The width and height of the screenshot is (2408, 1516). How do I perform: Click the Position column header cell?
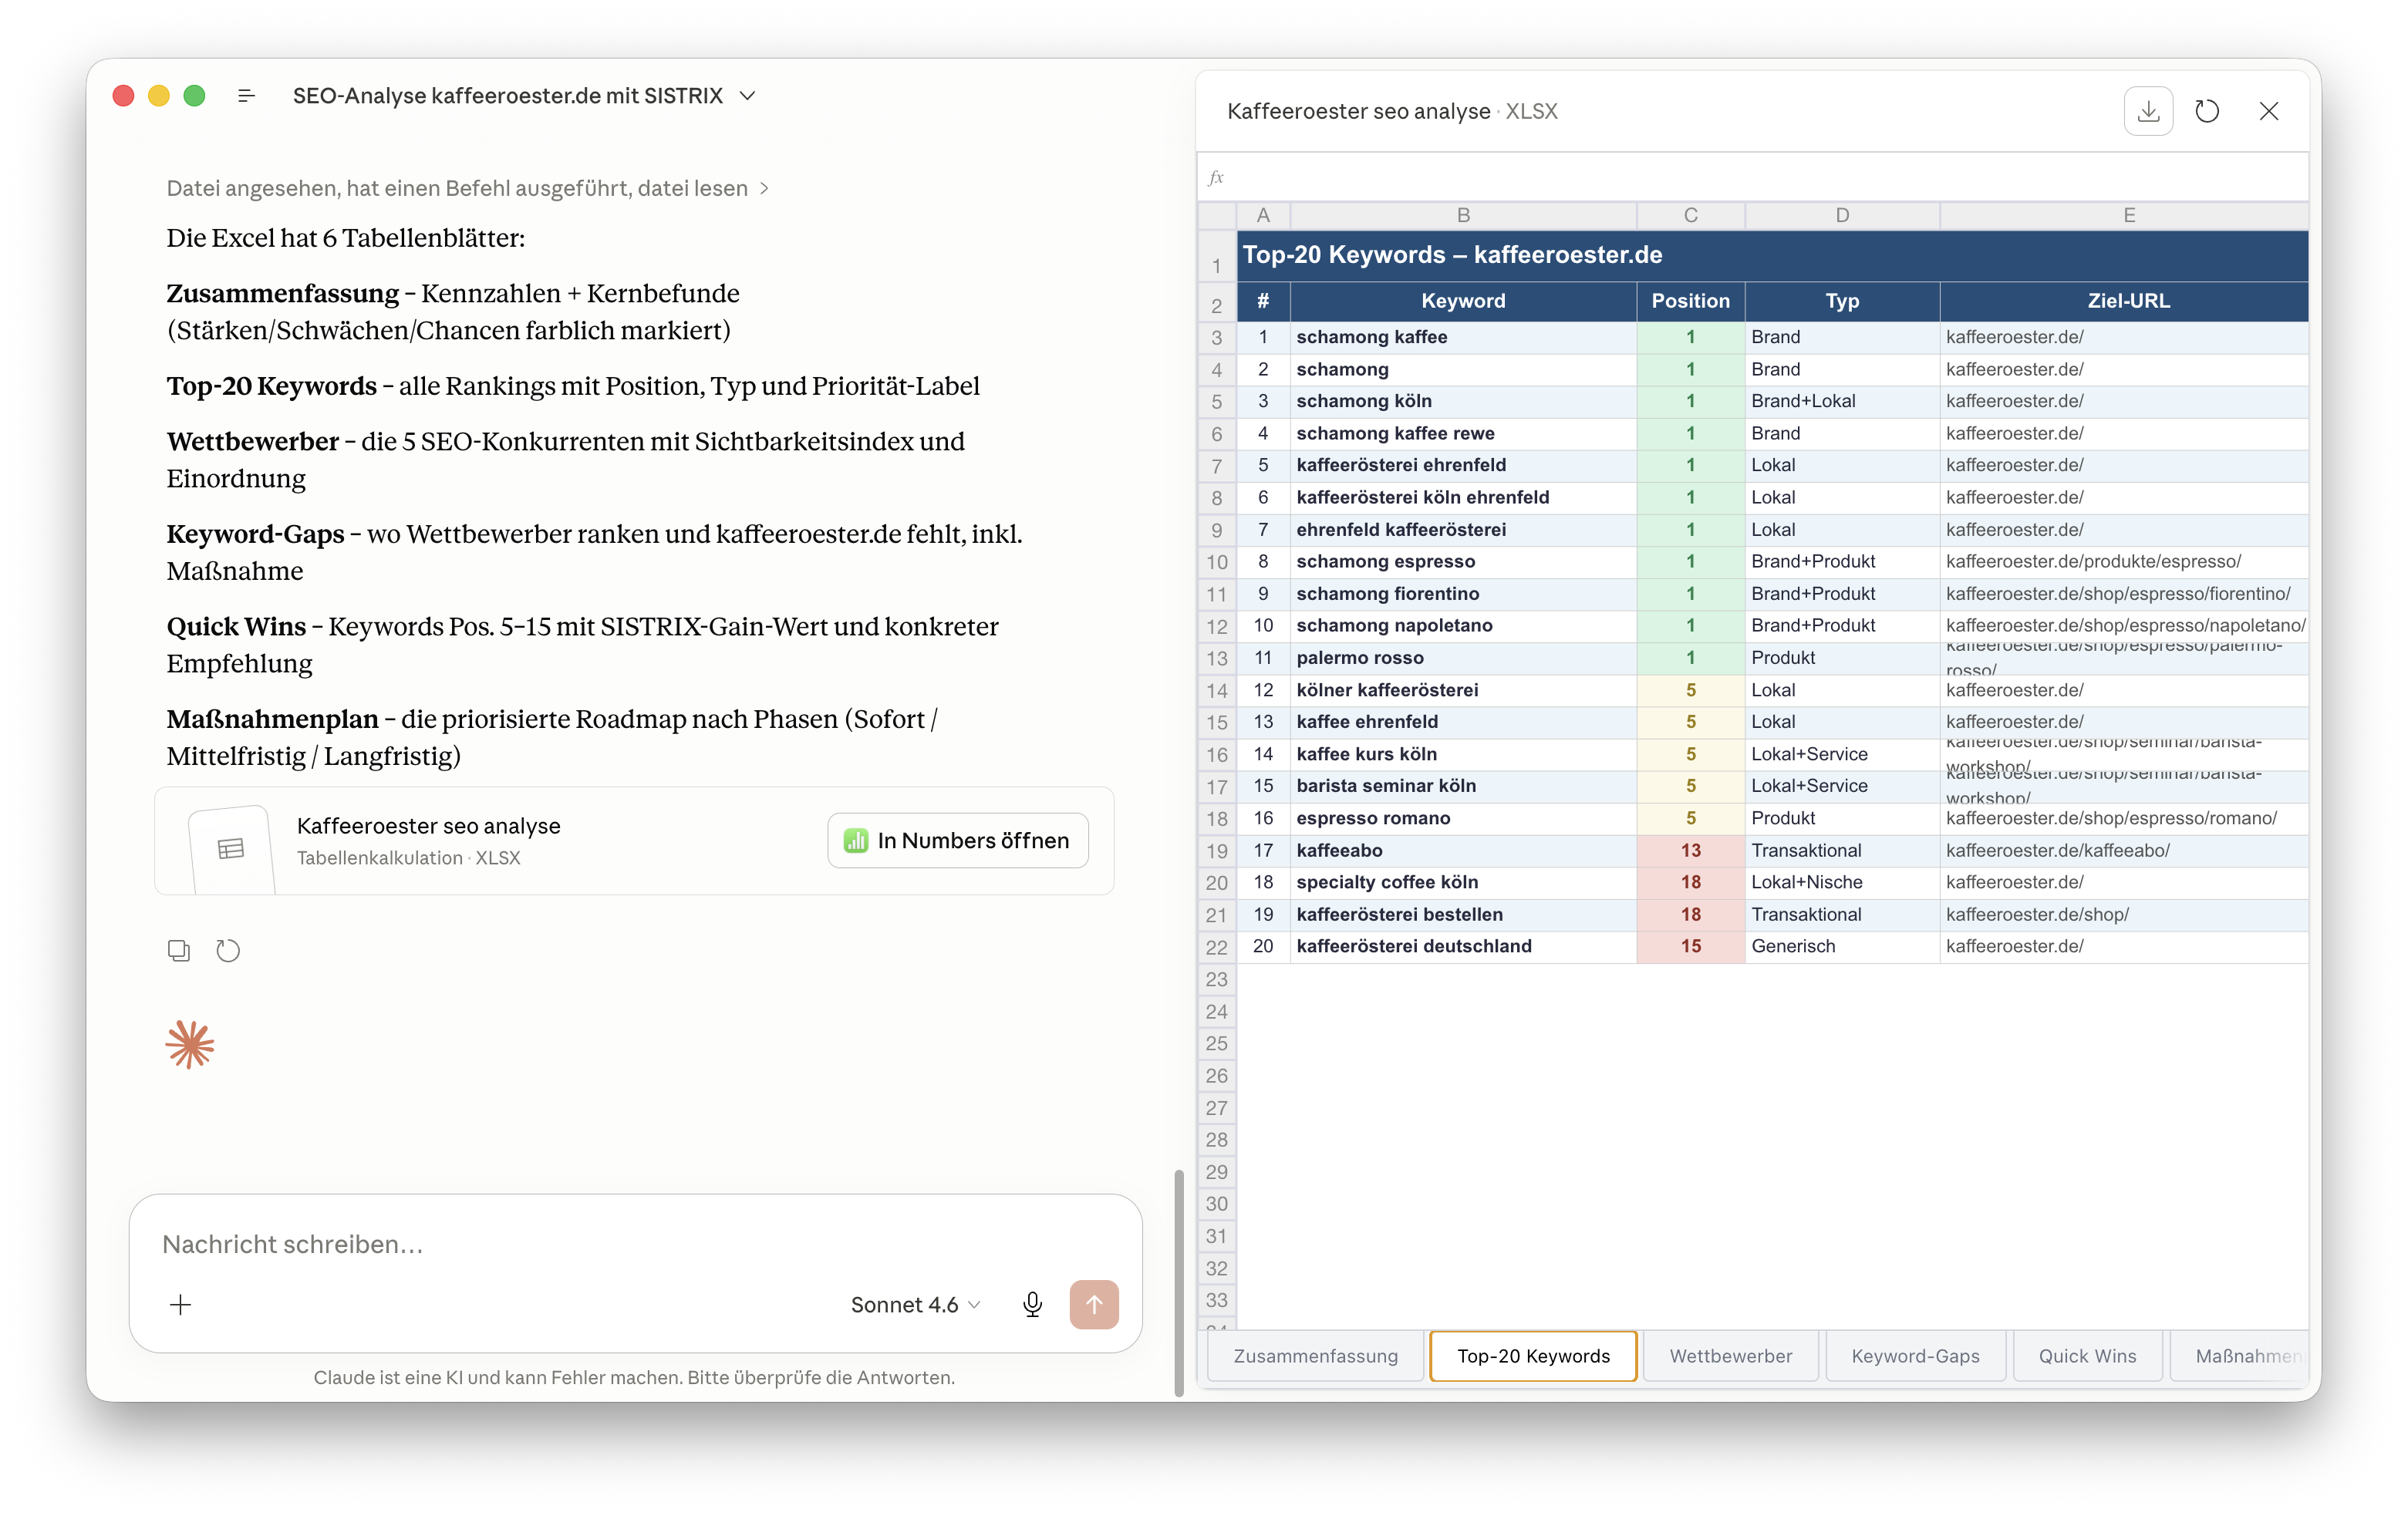click(1690, 301)
